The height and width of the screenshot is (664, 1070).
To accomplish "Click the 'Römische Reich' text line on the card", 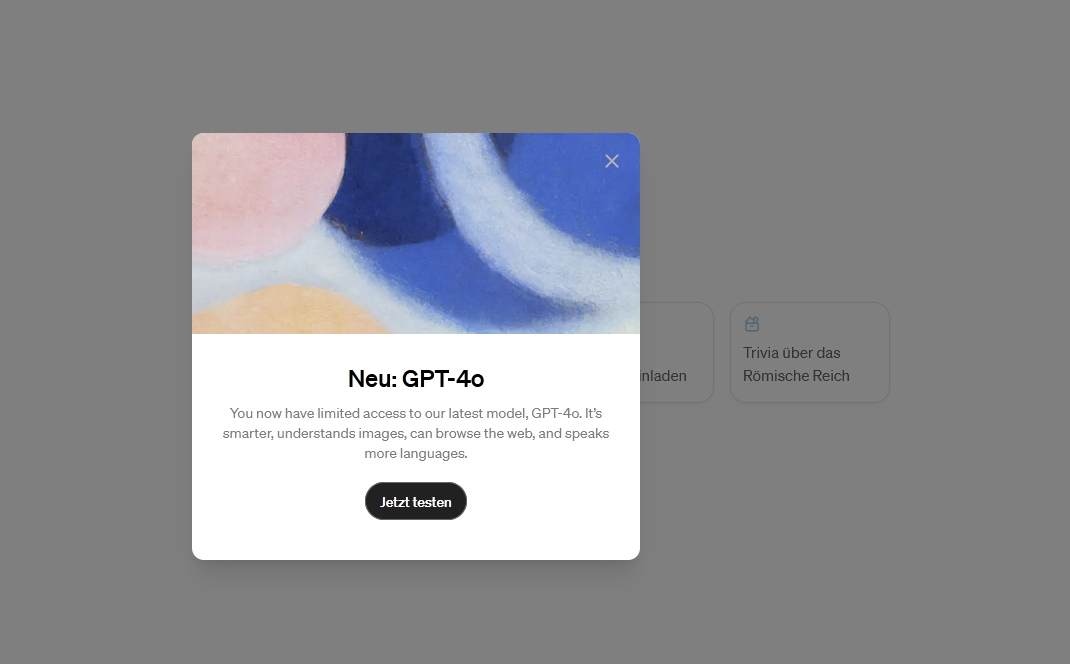I will click(x=796, y=376).
